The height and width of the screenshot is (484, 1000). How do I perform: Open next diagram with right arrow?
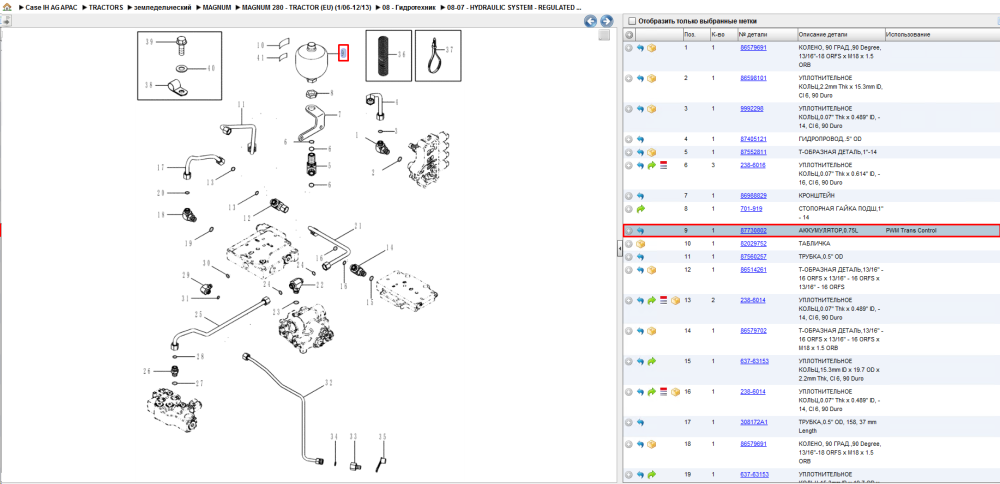pyautogui.click(x=607, y=21)
